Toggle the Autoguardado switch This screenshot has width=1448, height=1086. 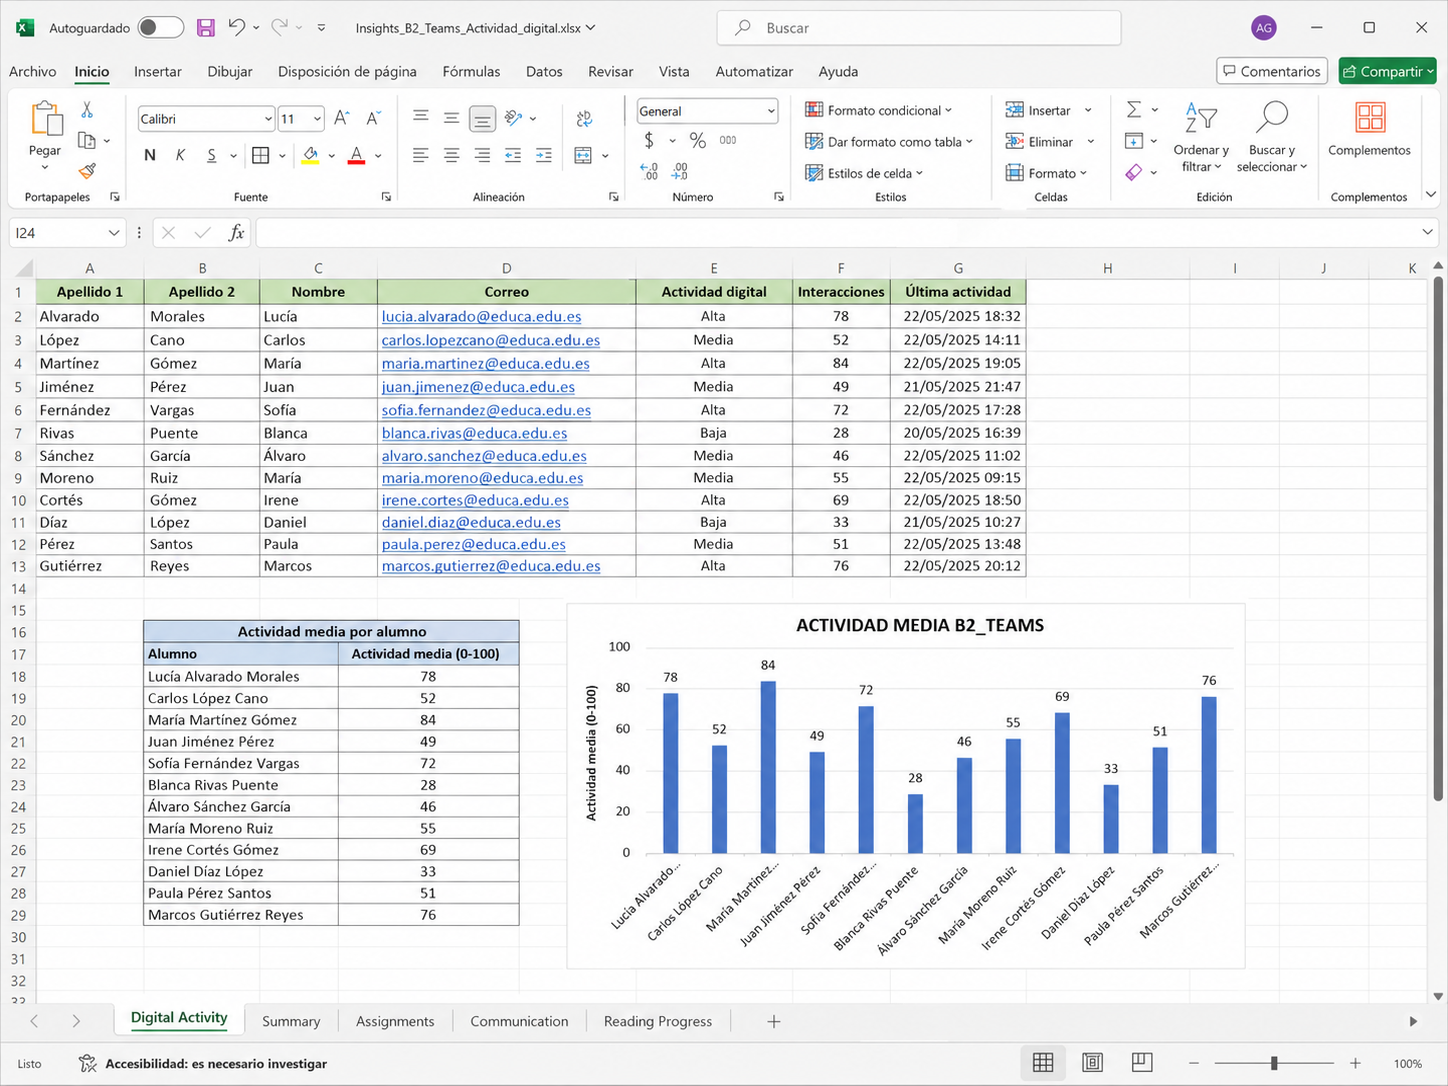(160, 28)
